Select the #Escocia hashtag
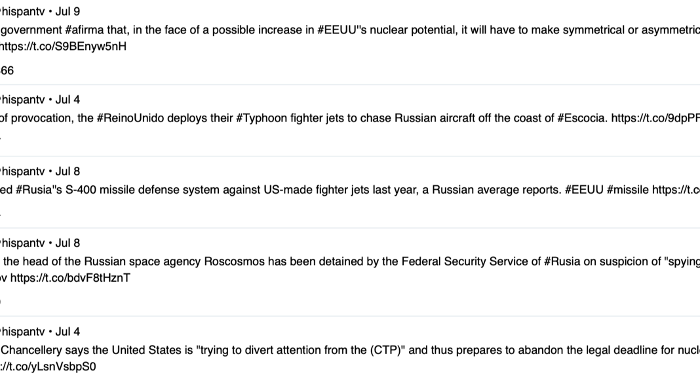This screenshot has height=378, width=700. [x=582, y=118]
